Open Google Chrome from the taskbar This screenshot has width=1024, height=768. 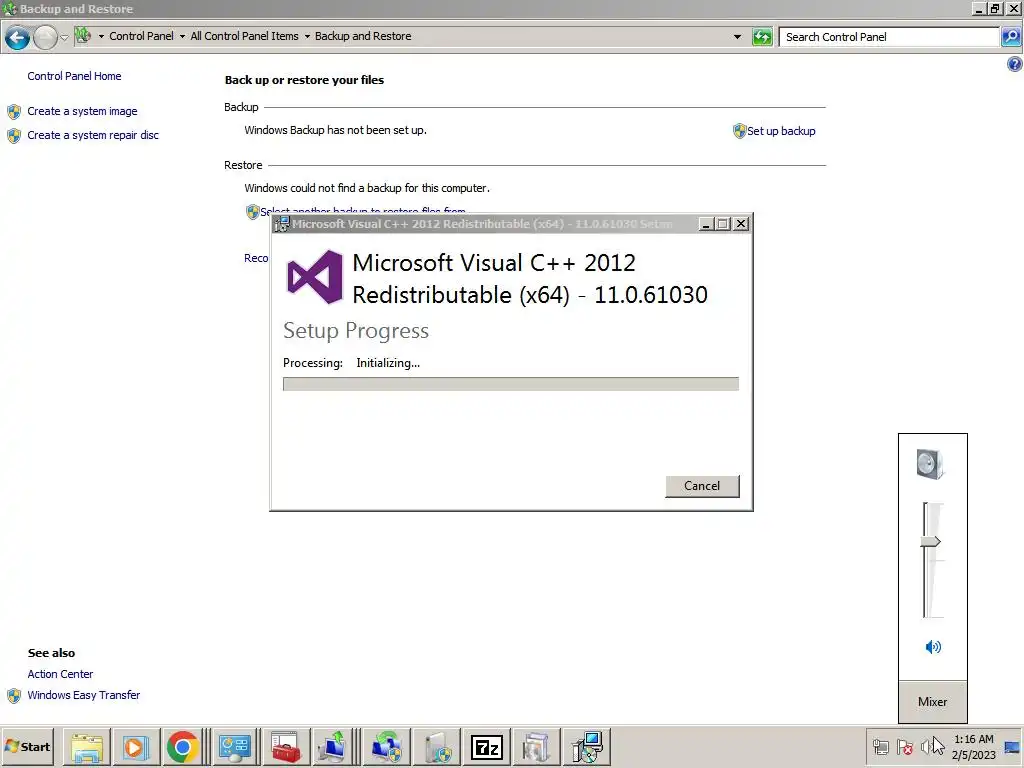coord(182,747)
